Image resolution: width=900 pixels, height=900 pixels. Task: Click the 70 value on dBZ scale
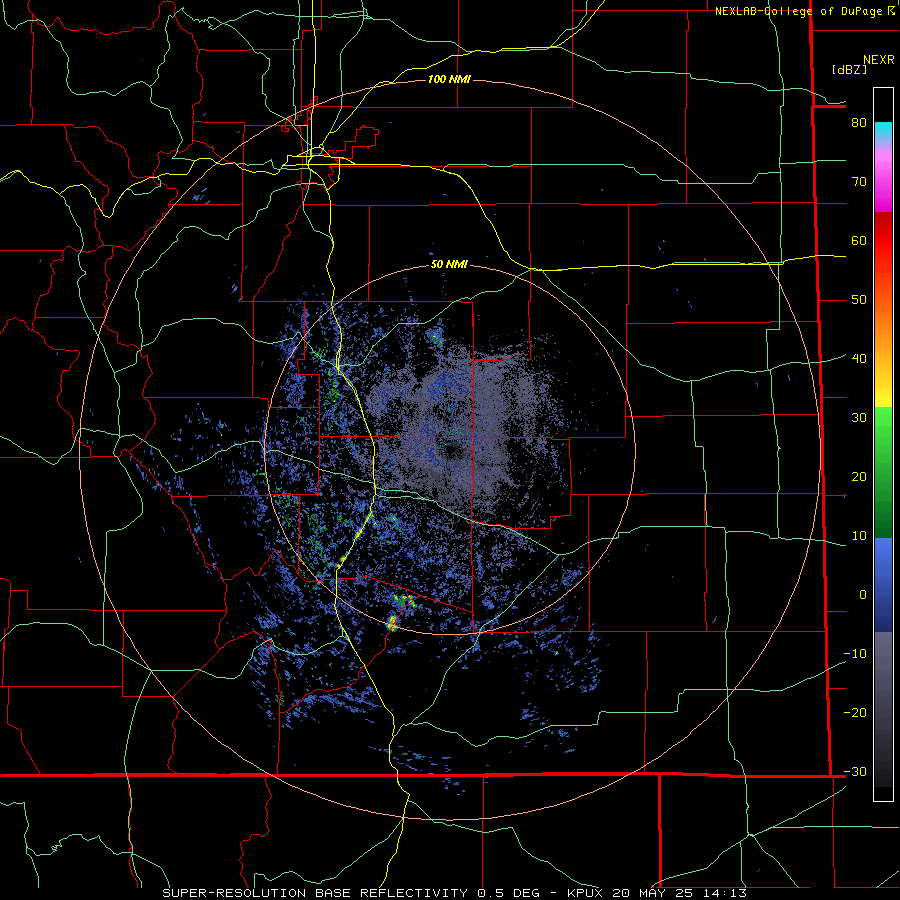pos(859,181)
